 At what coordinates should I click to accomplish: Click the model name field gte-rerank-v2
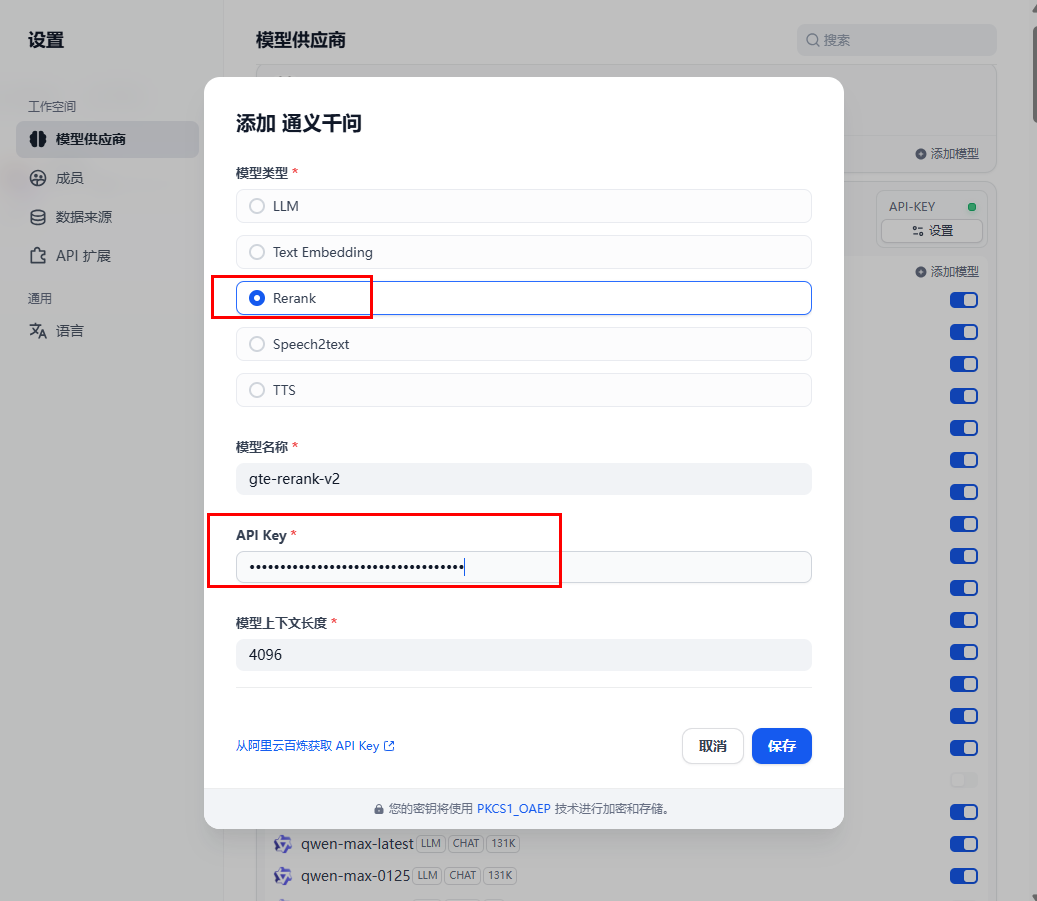tap(523, 479)
